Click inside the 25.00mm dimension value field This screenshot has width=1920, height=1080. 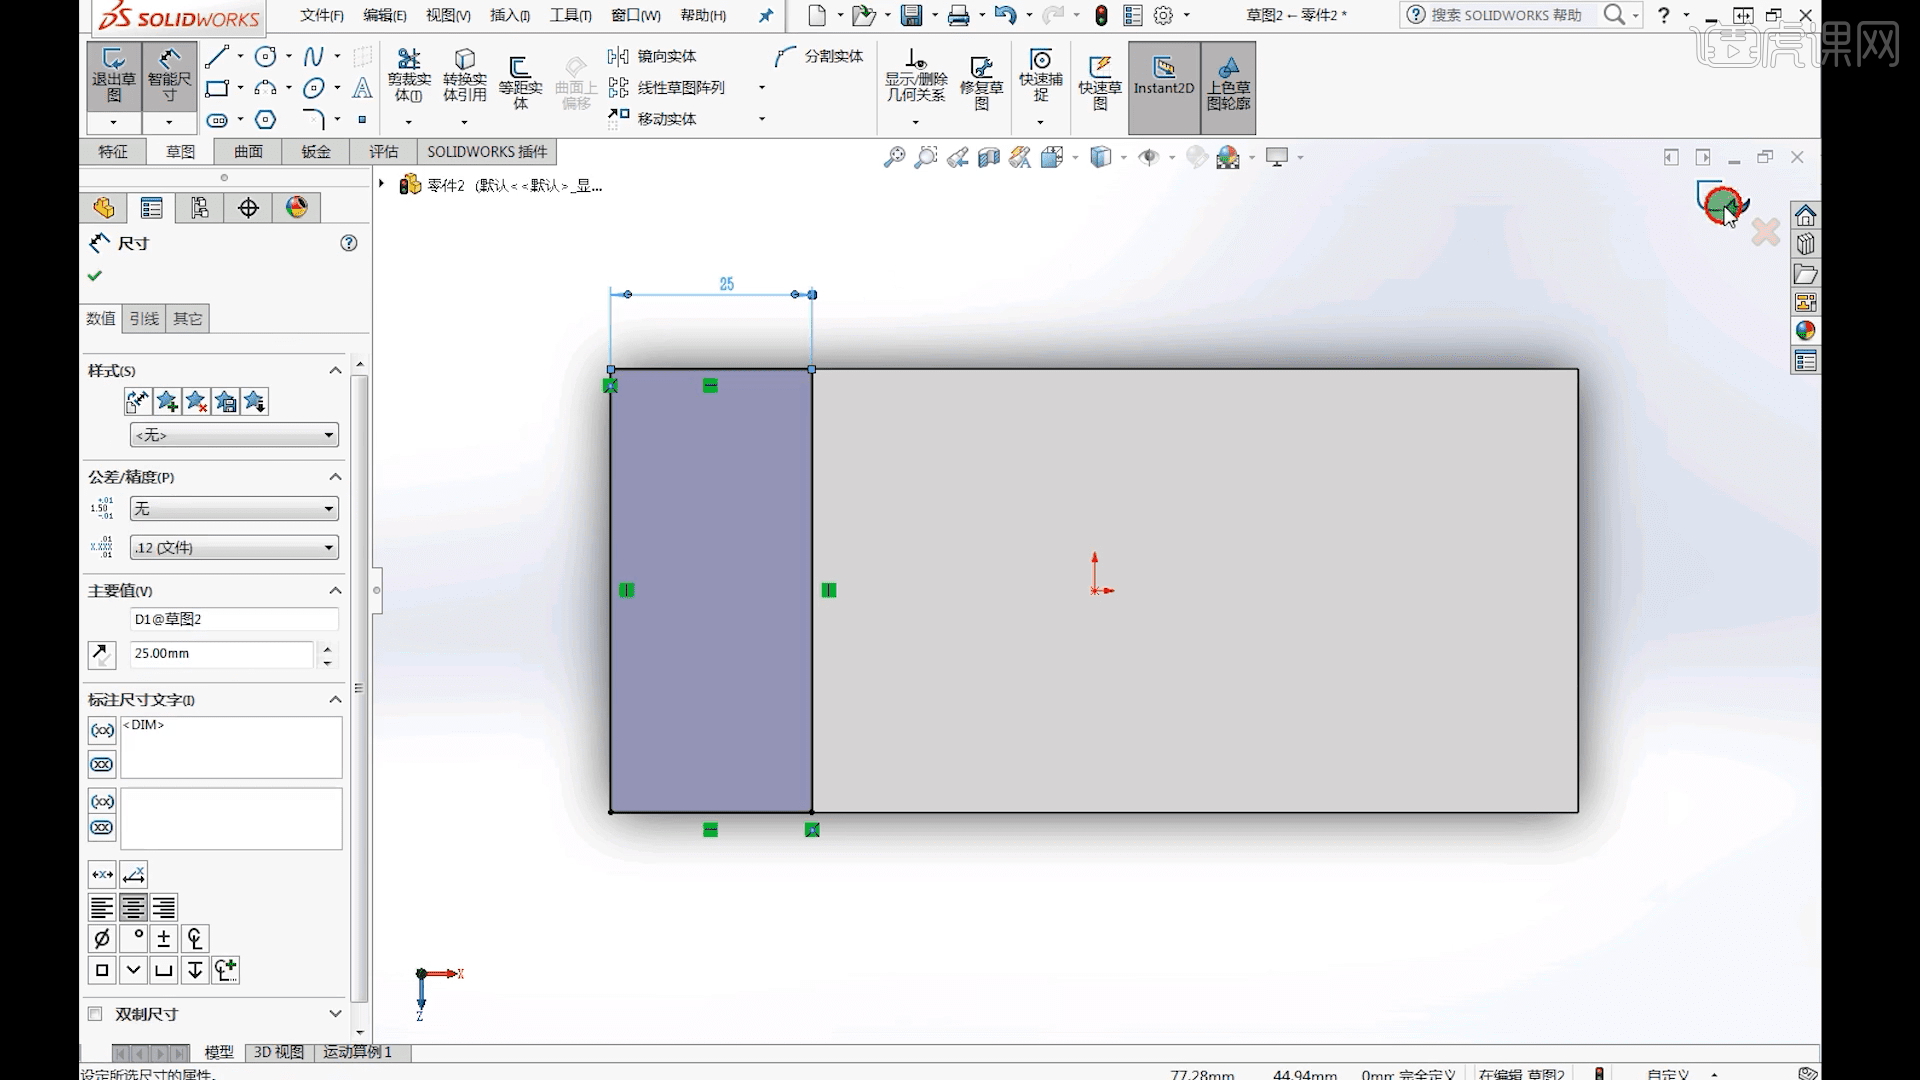tap(220, 653)
